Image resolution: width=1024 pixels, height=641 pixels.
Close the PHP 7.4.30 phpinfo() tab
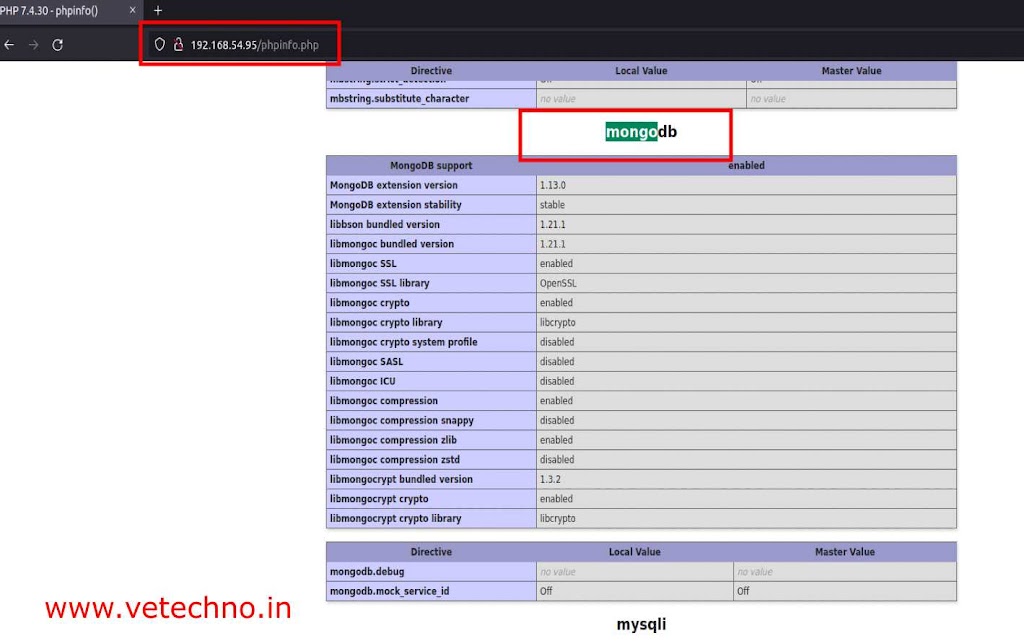point(133,10)
